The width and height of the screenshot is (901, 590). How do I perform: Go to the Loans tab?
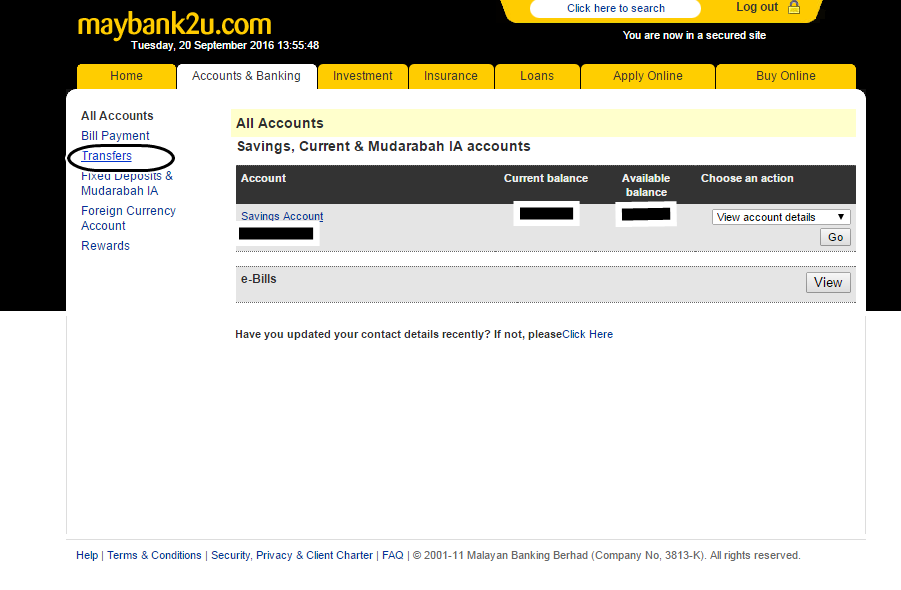(537, 76)
